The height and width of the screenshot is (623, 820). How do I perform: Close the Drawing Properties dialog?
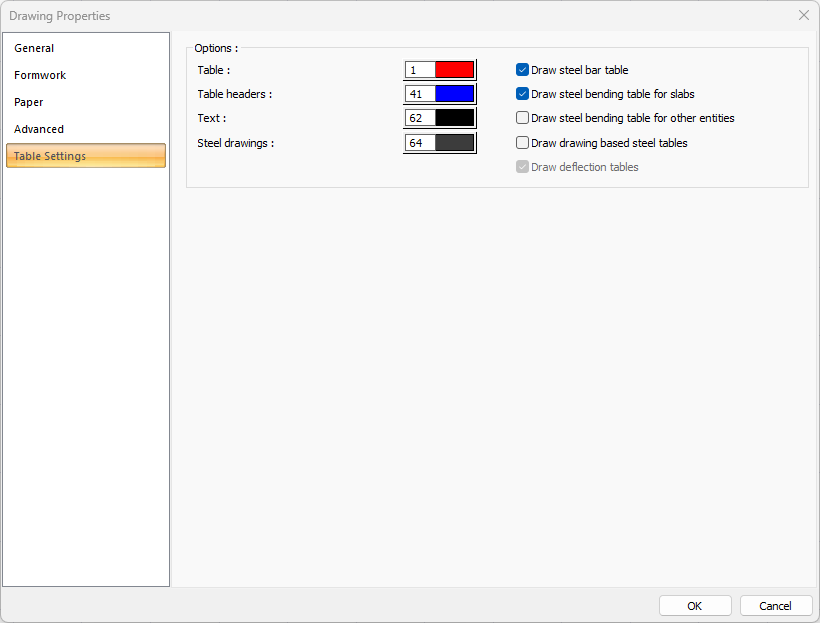tap(803, 15)
